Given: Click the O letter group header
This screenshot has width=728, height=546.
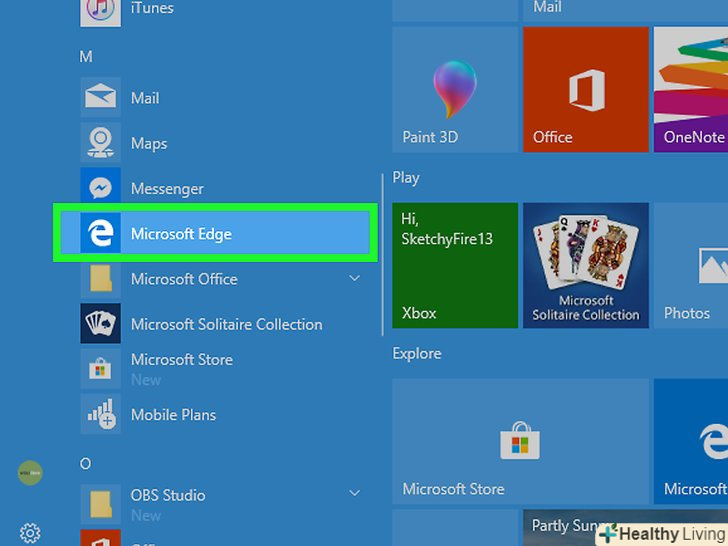Looking at the screenshot, I should tap(85, 463).
